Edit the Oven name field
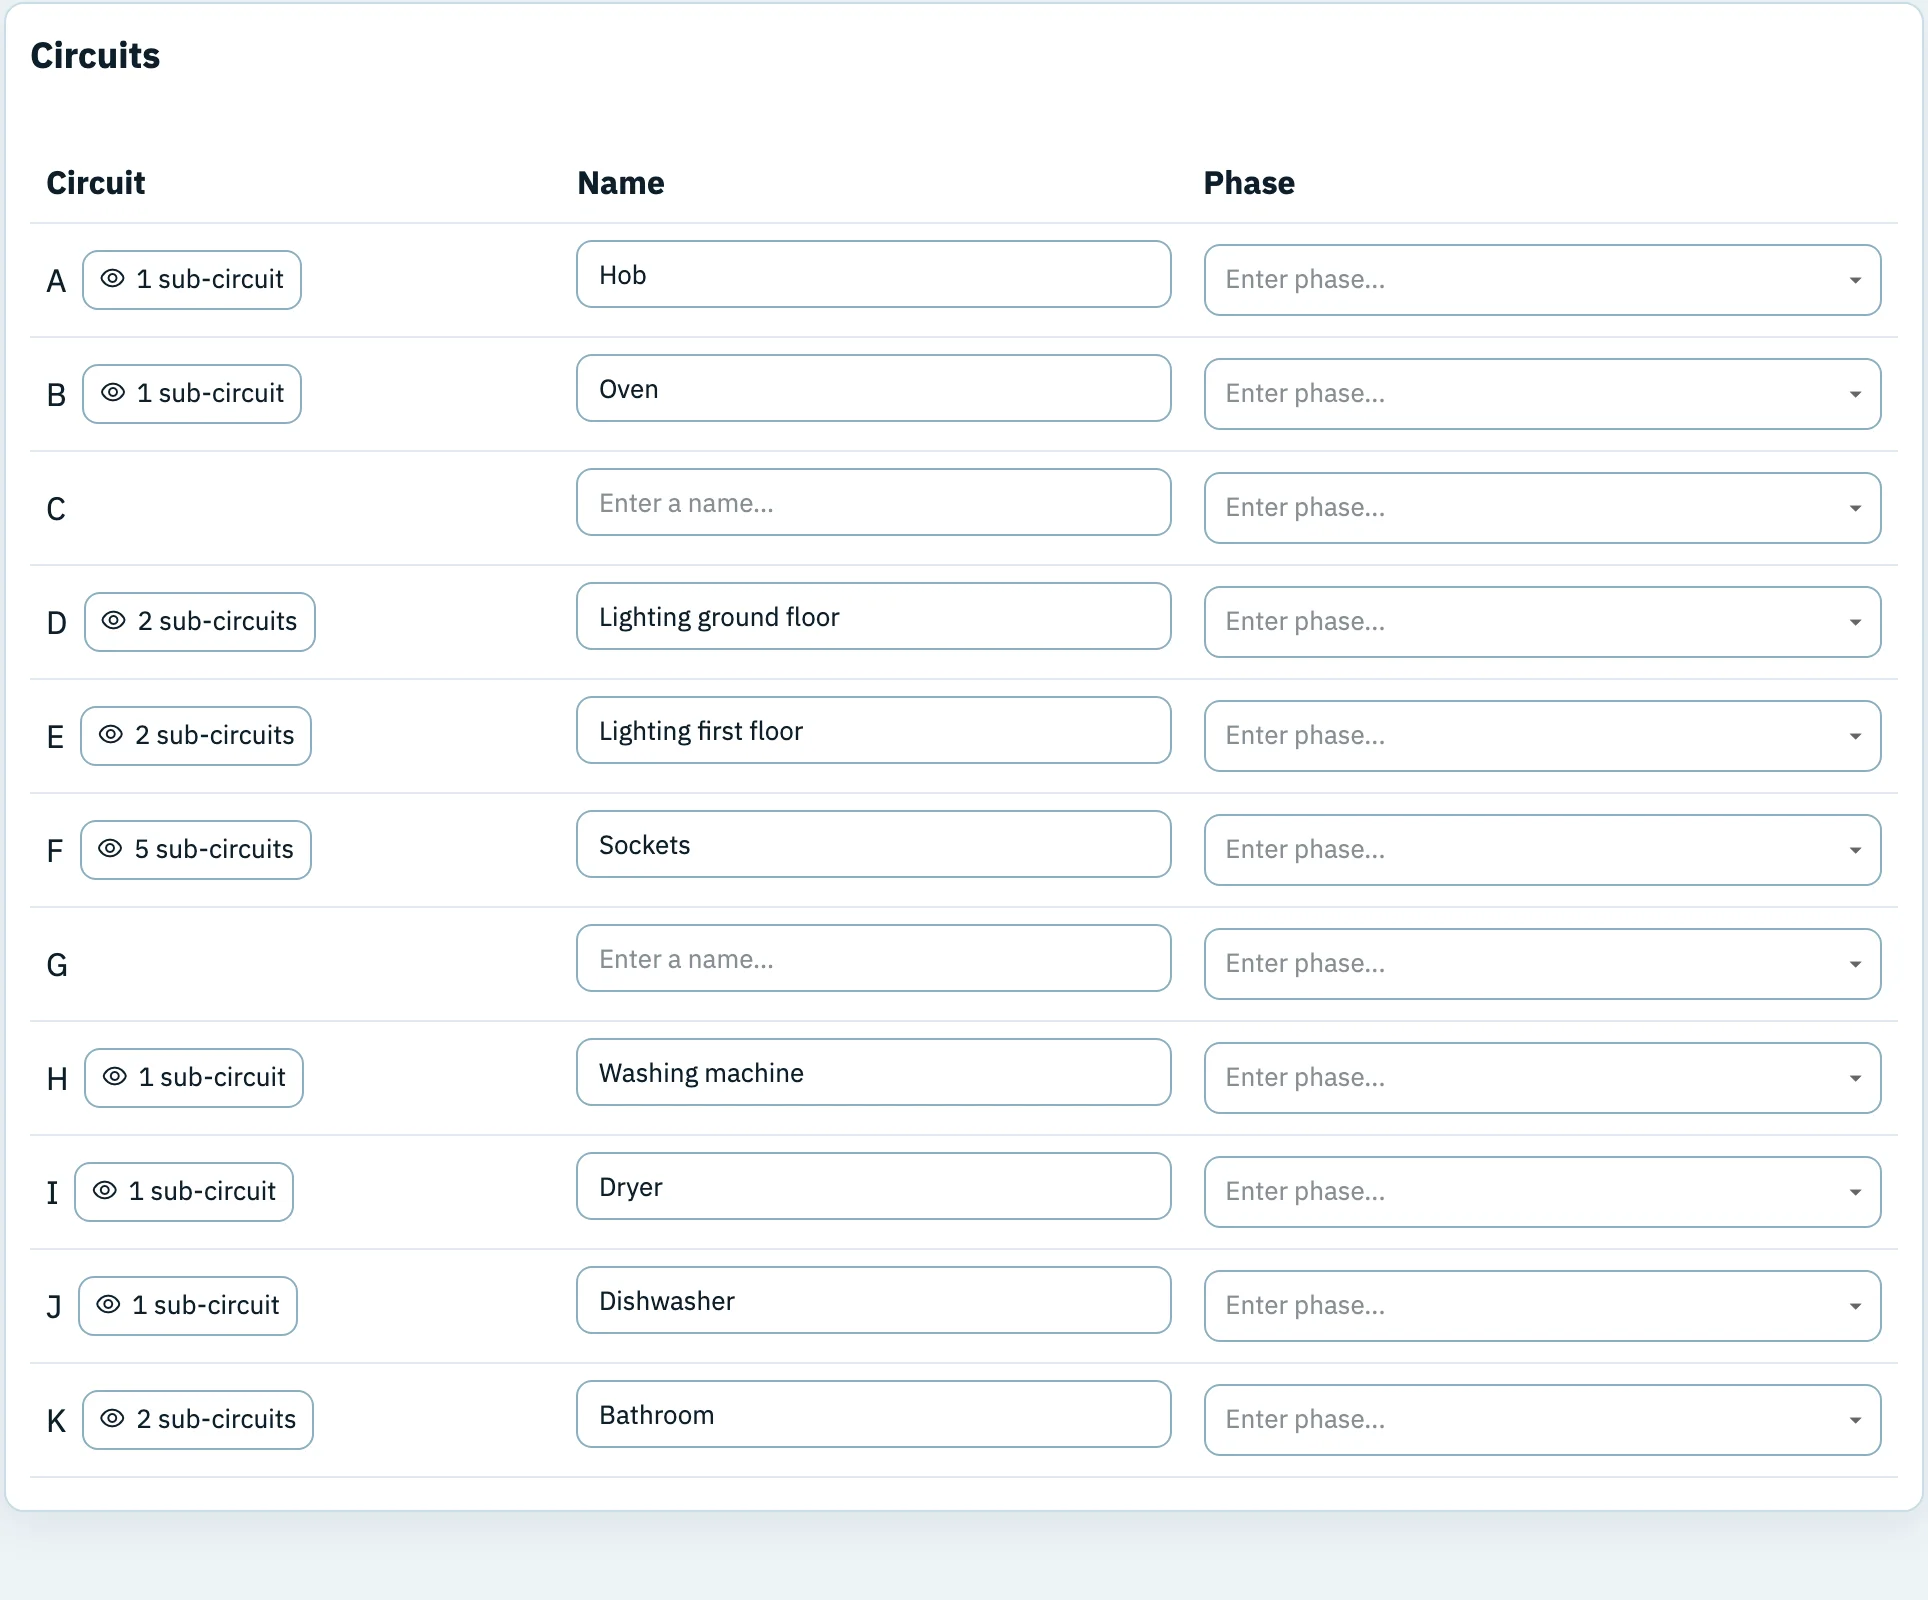Image resolution: width=1928 pixels, height=1600 pixels. (873, 388)
